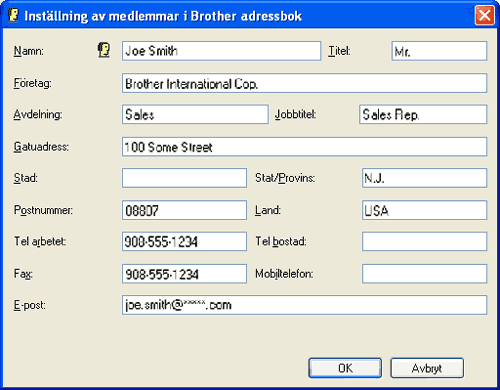Click the Postnummer: label
500x390 pixels.
43,210
